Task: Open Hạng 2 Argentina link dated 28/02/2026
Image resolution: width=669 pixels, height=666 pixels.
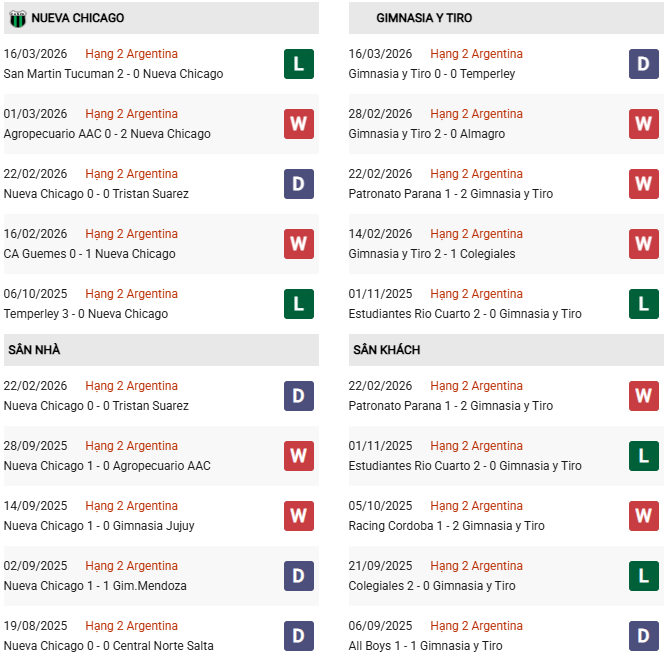Action: pyautogui.click(x=477, y=114)
